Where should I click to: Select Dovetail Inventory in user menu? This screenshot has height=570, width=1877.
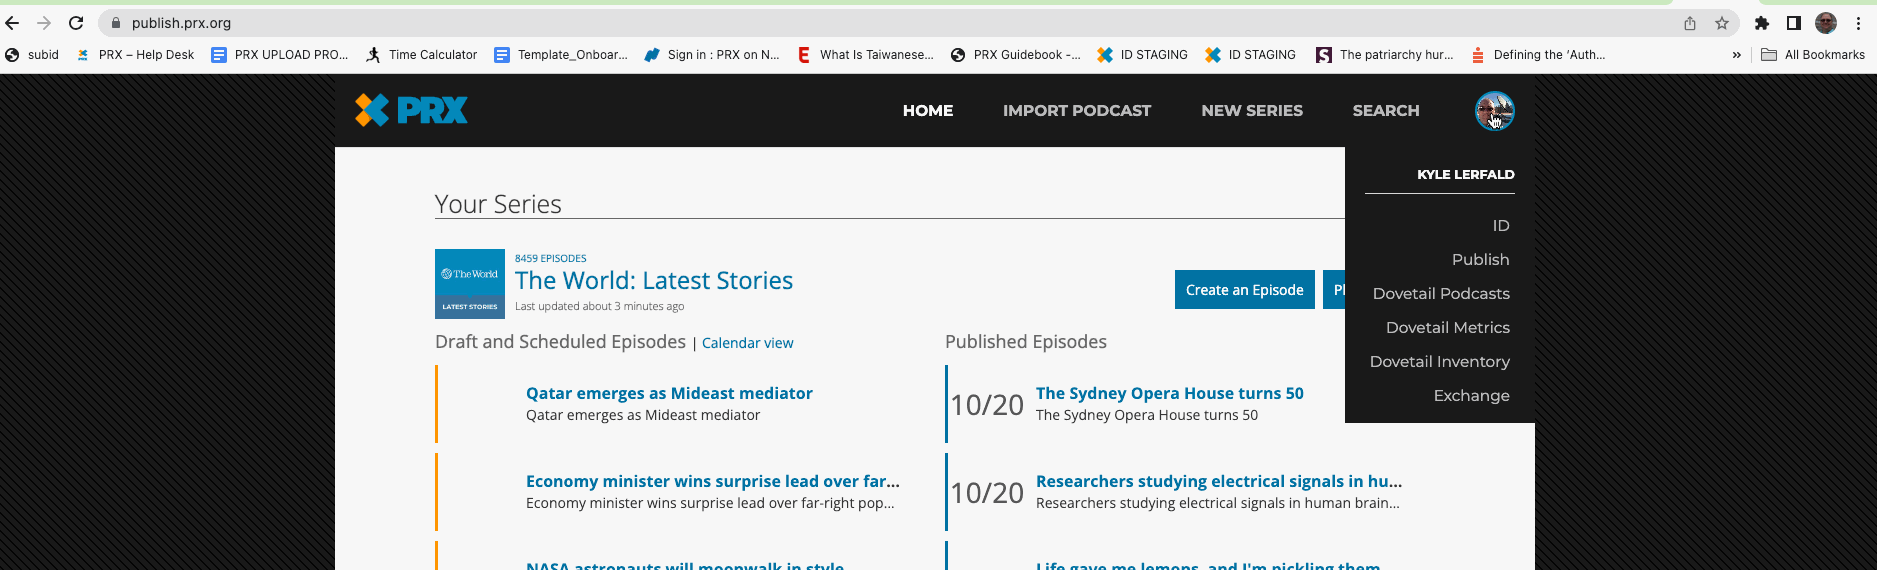coord(1440,362)
